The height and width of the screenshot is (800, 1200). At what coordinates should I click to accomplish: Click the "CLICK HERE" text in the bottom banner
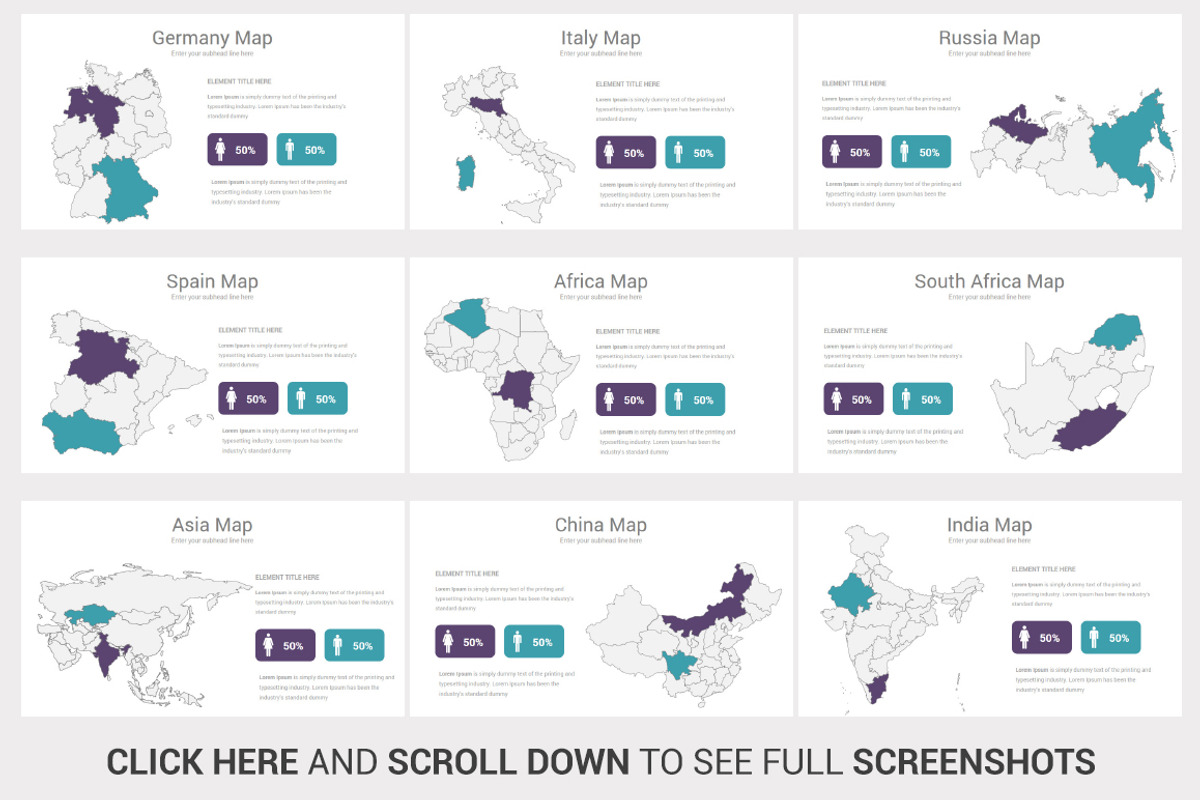(x=202, y=762)
